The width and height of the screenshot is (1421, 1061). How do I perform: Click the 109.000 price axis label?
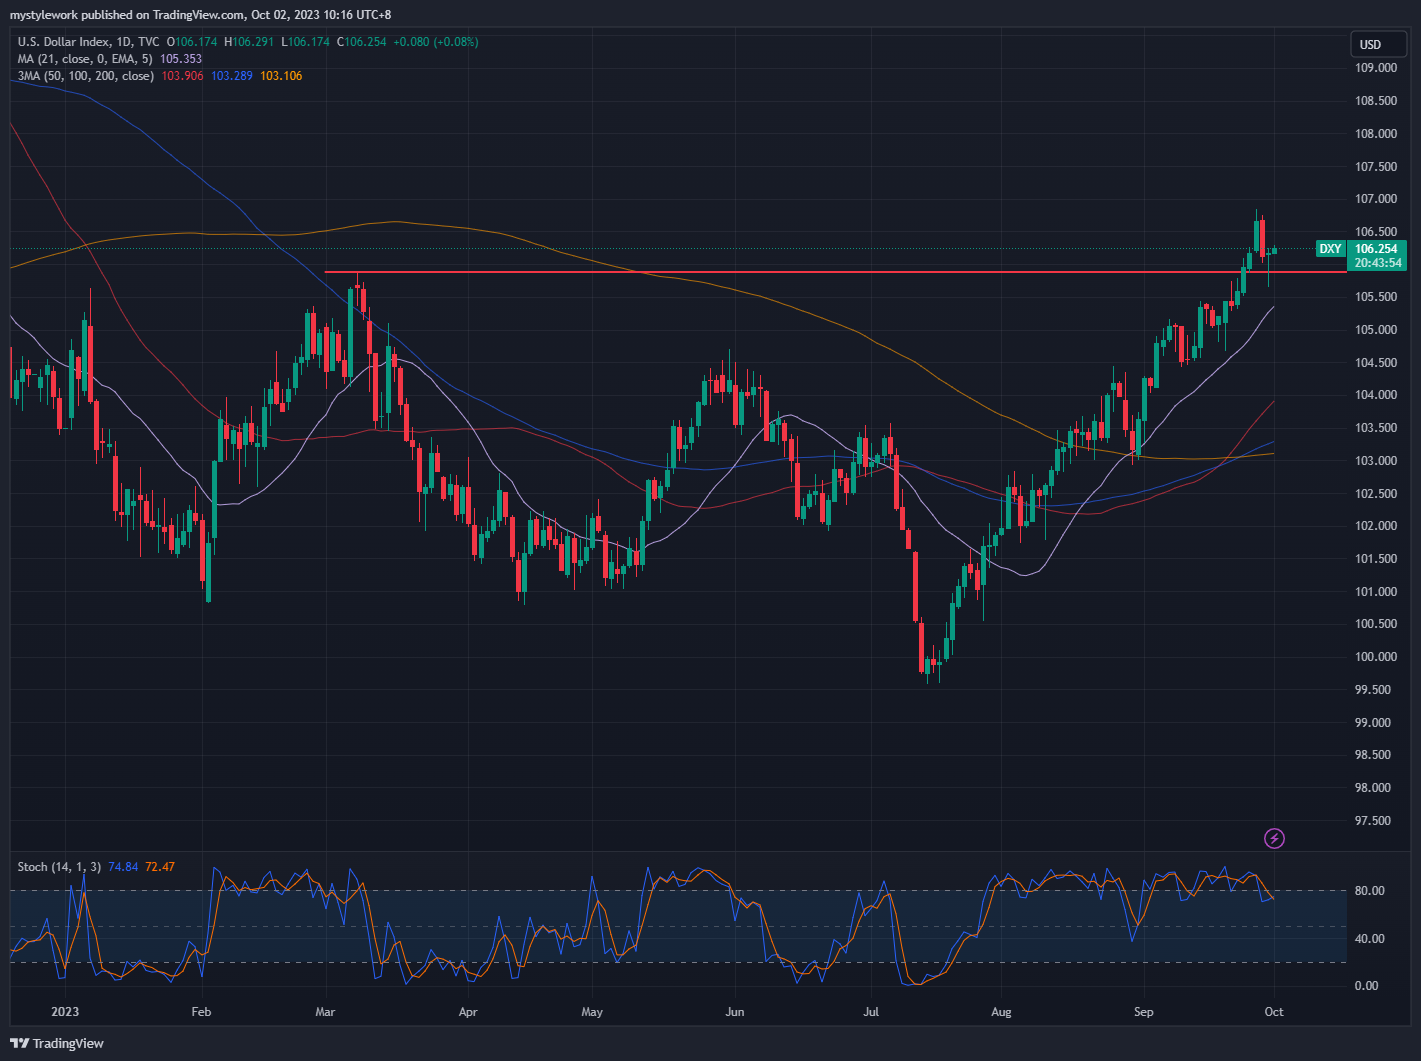click(1376, 68)
